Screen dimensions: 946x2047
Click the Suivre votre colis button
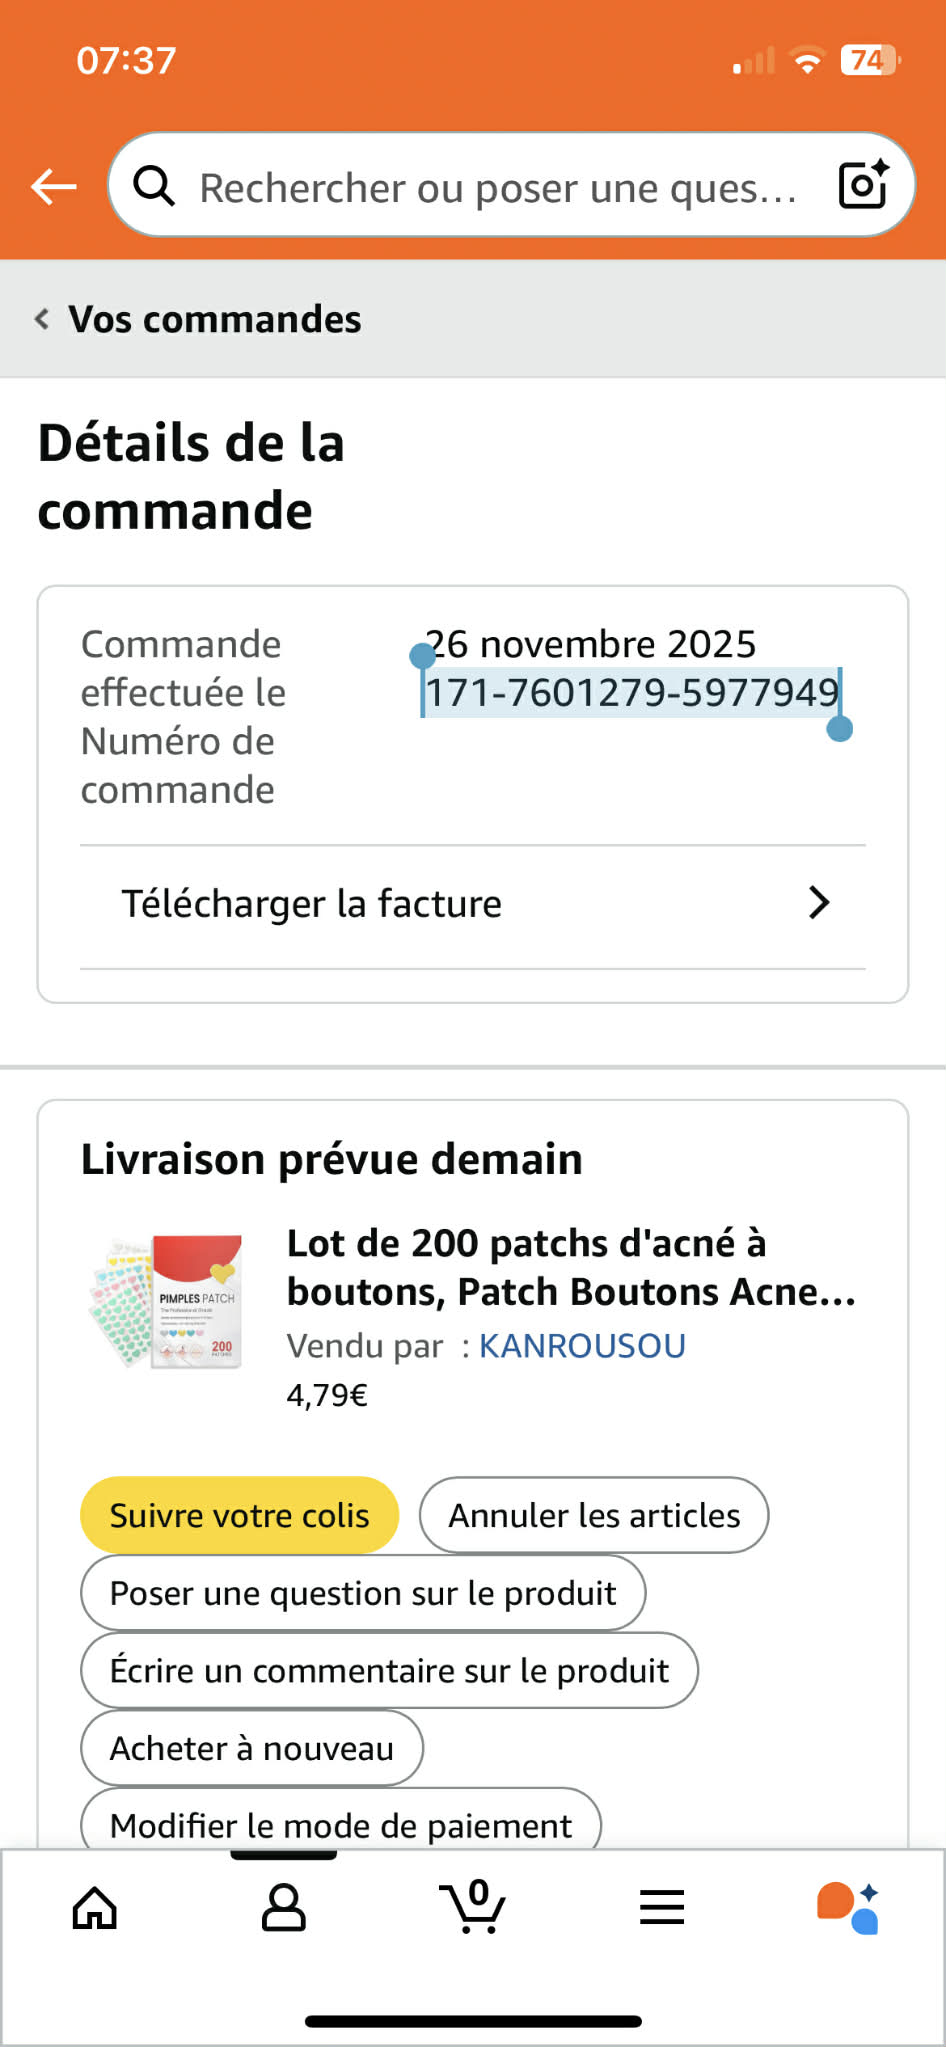pos(240,1515)
